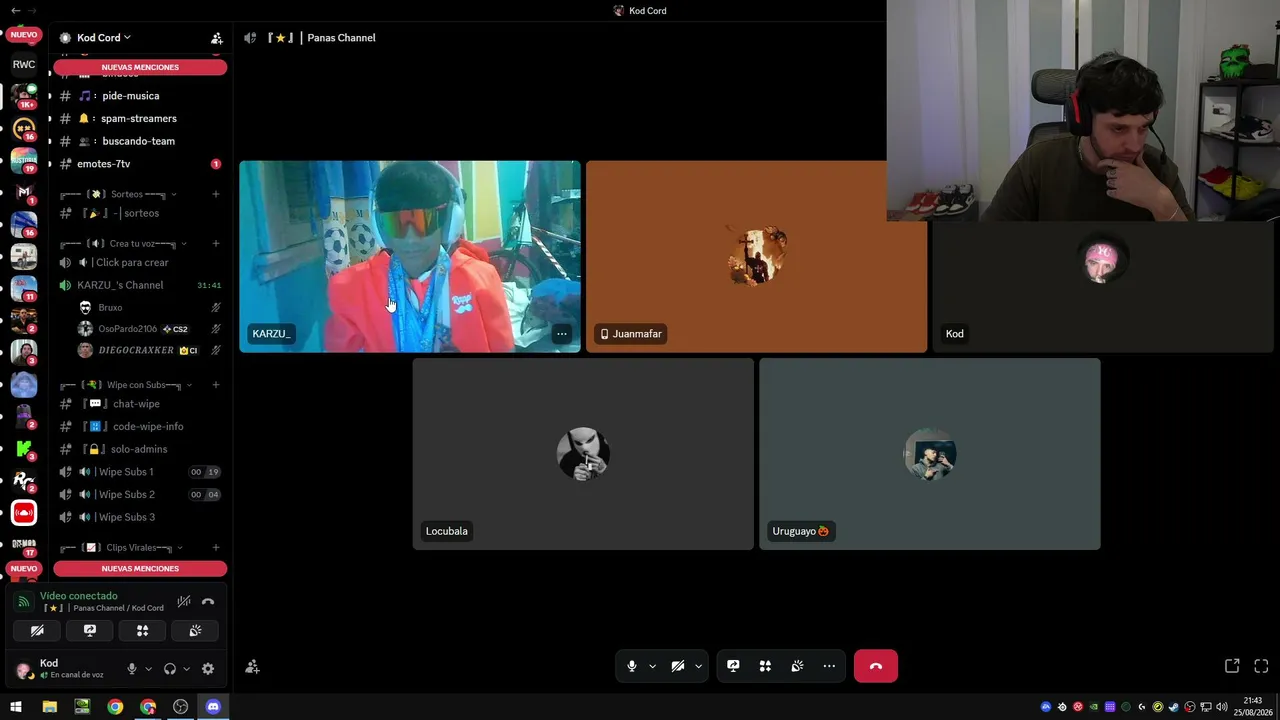
Task: Focus Locubala's tile in the call
Action: pos(583,454)
